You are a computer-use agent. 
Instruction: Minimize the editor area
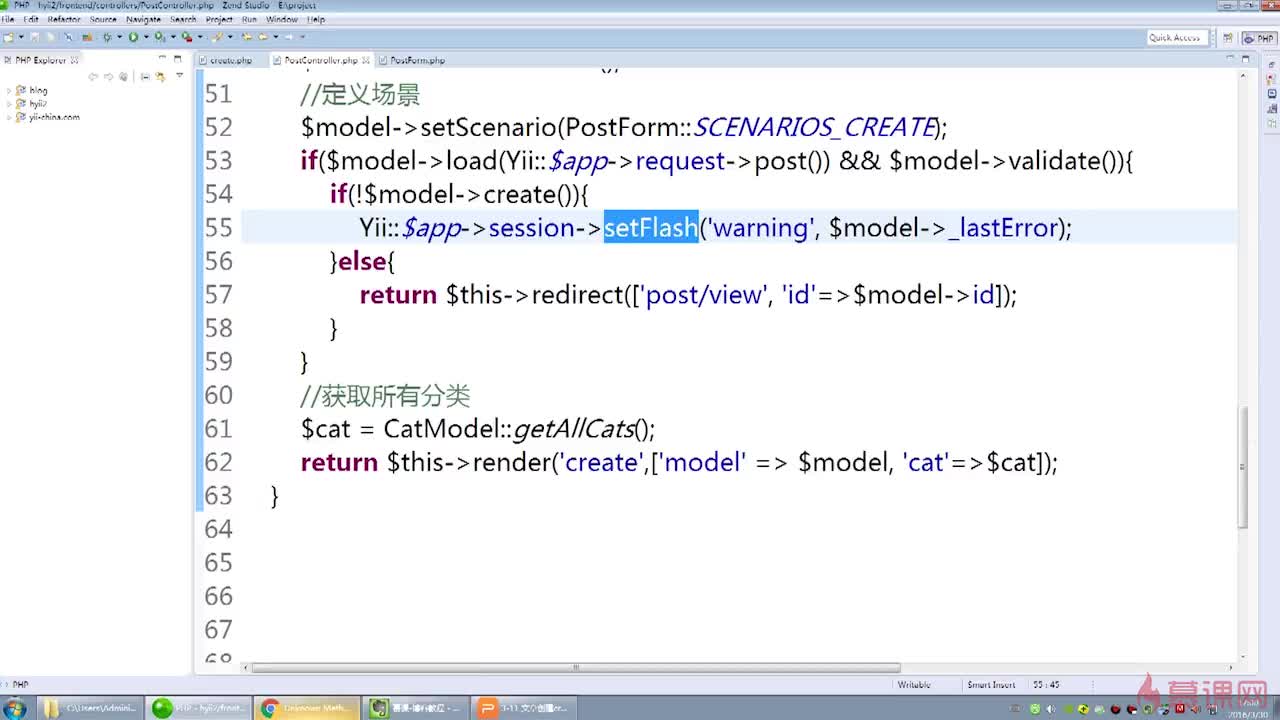pos(1231,59)
